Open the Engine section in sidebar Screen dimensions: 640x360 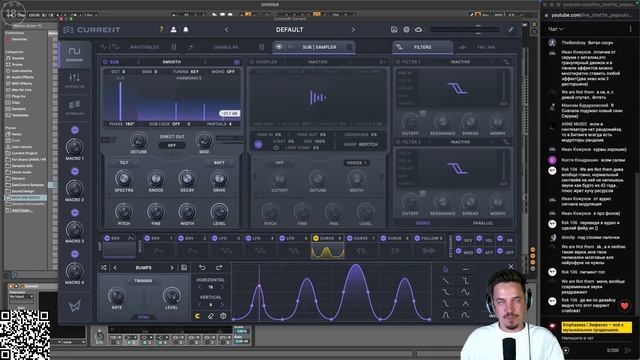(75, 54)
